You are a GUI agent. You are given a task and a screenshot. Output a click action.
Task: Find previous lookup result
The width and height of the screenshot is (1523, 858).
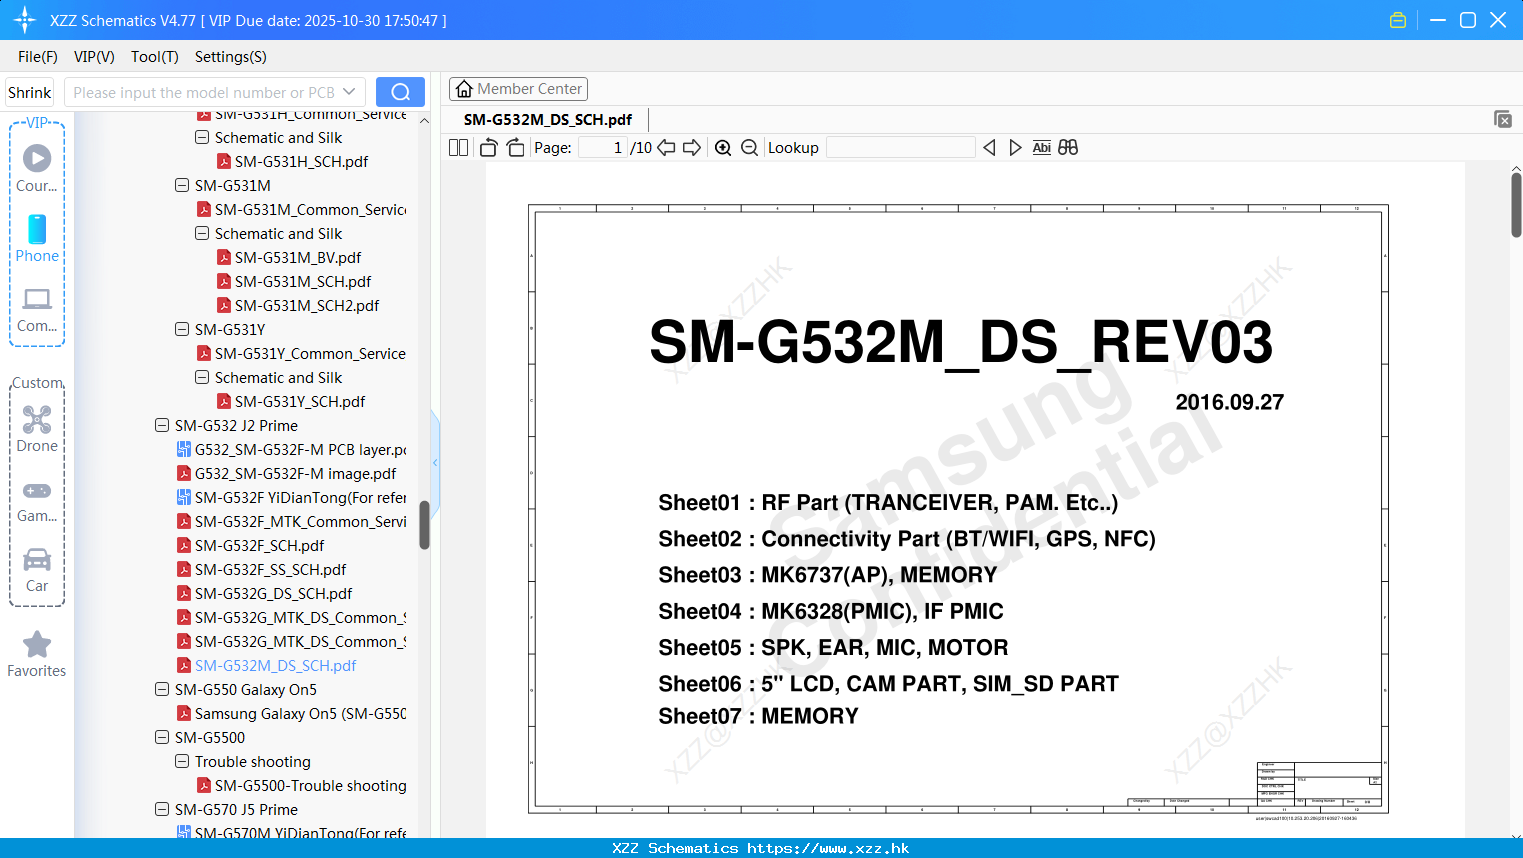(x=989, y=147)
